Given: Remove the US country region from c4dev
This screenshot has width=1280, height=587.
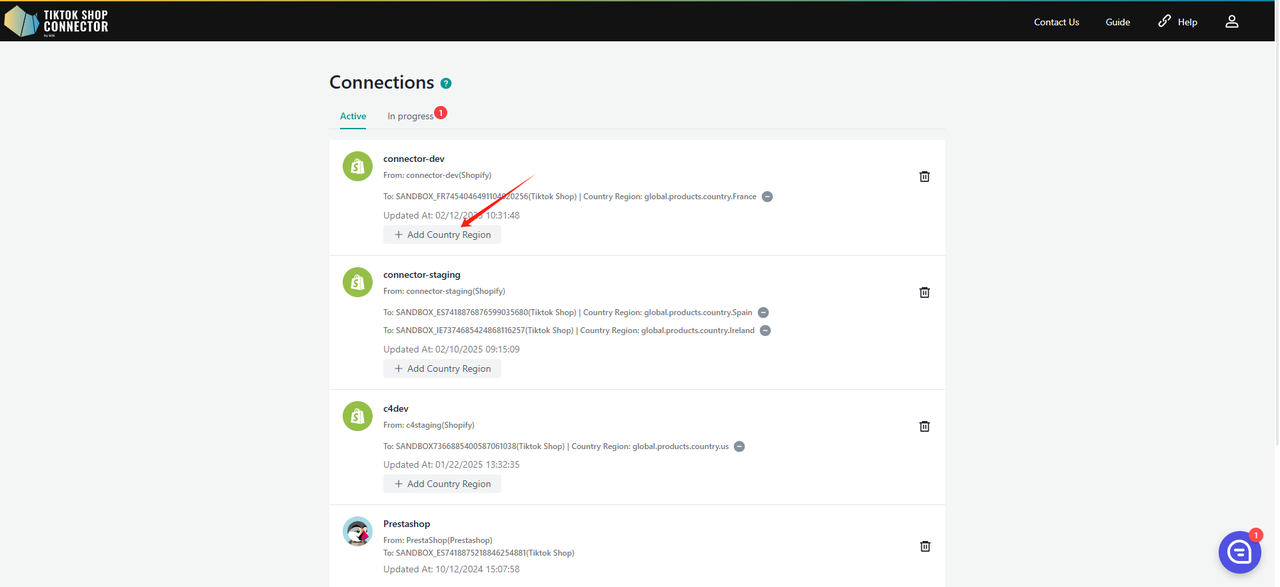Looking at the screenshot, I should [x=739, y=447].
